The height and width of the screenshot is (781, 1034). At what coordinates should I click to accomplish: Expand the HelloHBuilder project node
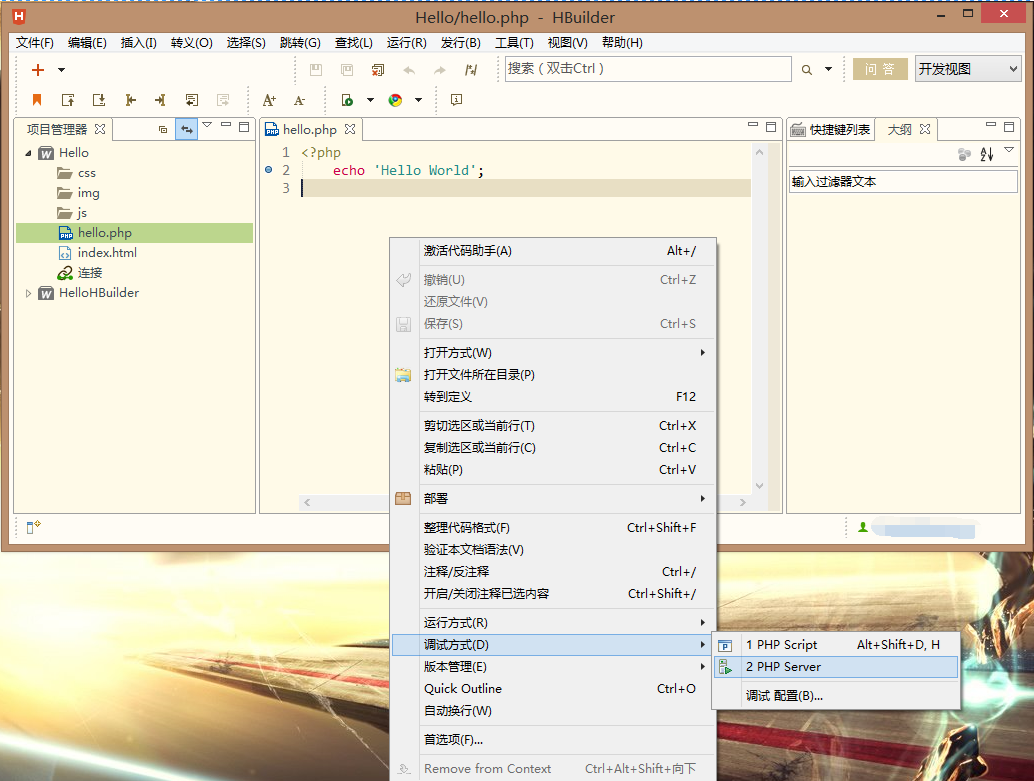tap(28, 293)
